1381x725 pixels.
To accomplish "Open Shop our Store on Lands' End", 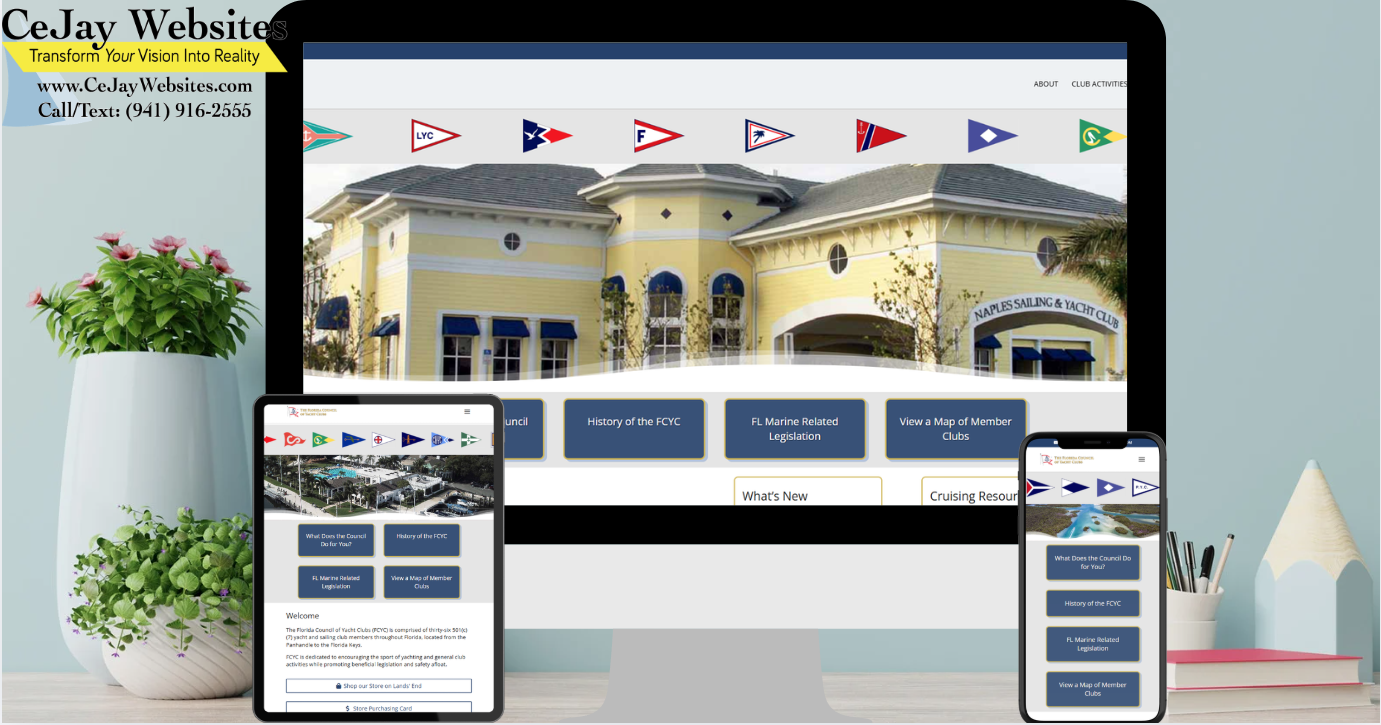I will click(x=379, y=685).
